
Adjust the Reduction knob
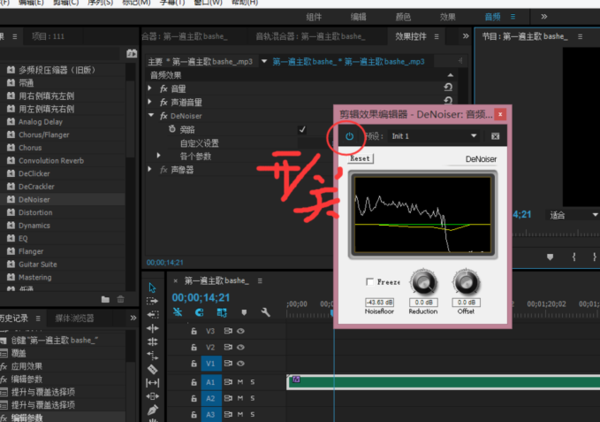[x=424, y=282]
